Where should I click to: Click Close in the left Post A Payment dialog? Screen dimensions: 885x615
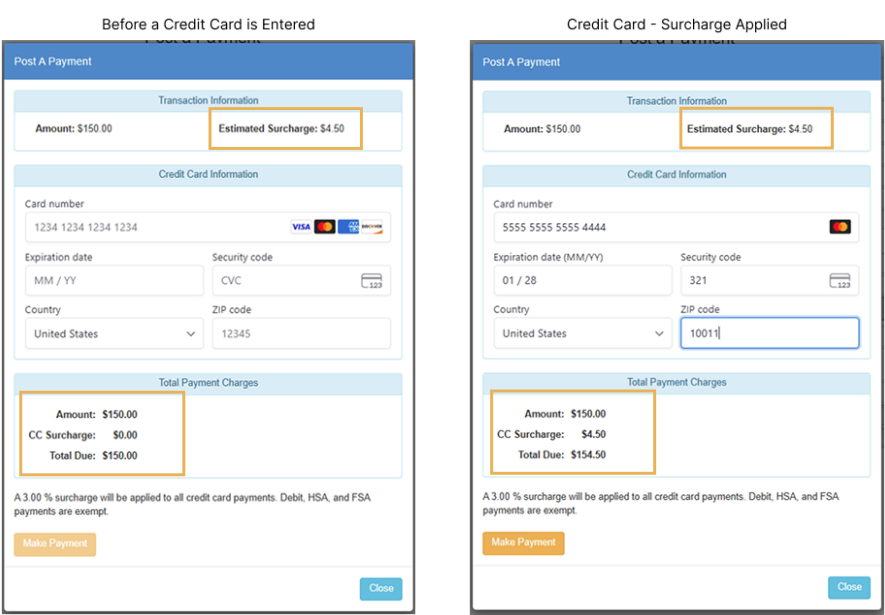point(381,588)
